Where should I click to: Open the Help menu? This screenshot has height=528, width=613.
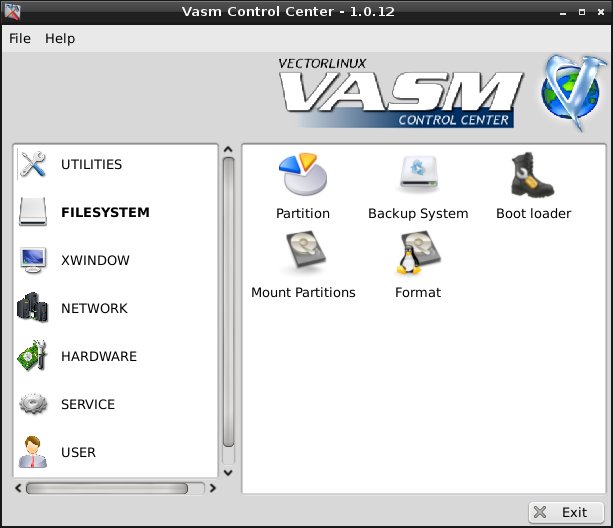coord(60,38)
